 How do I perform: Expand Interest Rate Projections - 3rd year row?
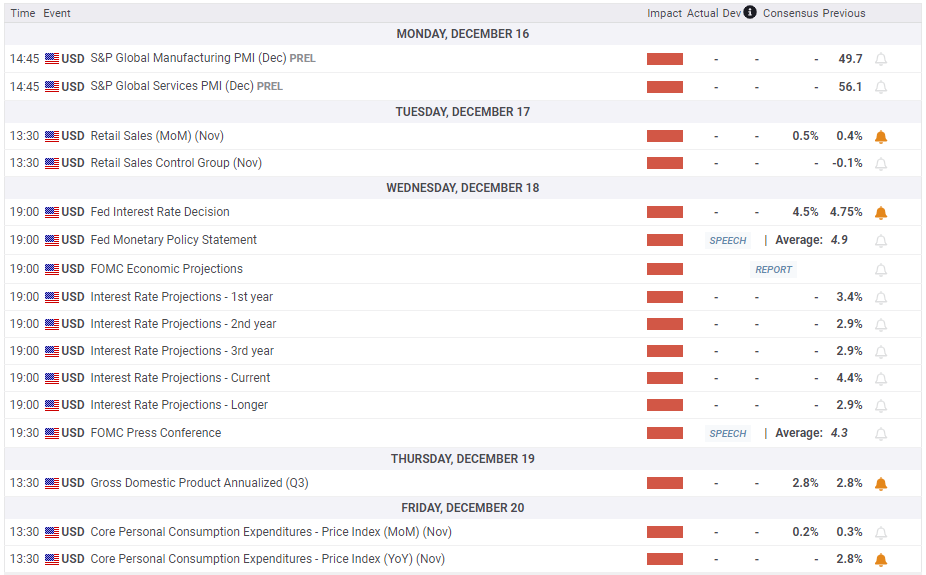tap(182, 351)
